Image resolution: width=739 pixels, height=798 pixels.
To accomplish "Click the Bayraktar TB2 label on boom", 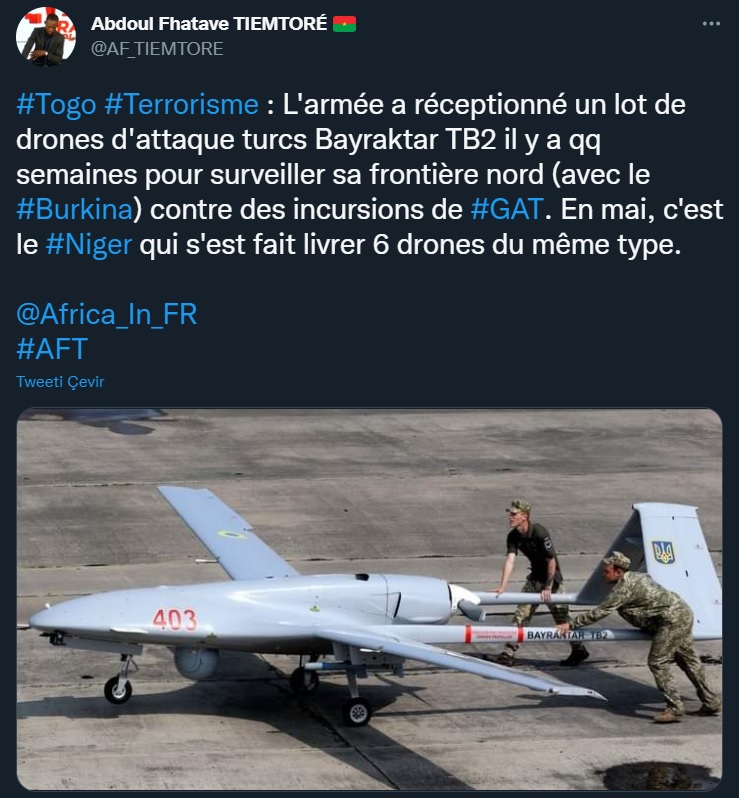I will click(x=567, y=635).
